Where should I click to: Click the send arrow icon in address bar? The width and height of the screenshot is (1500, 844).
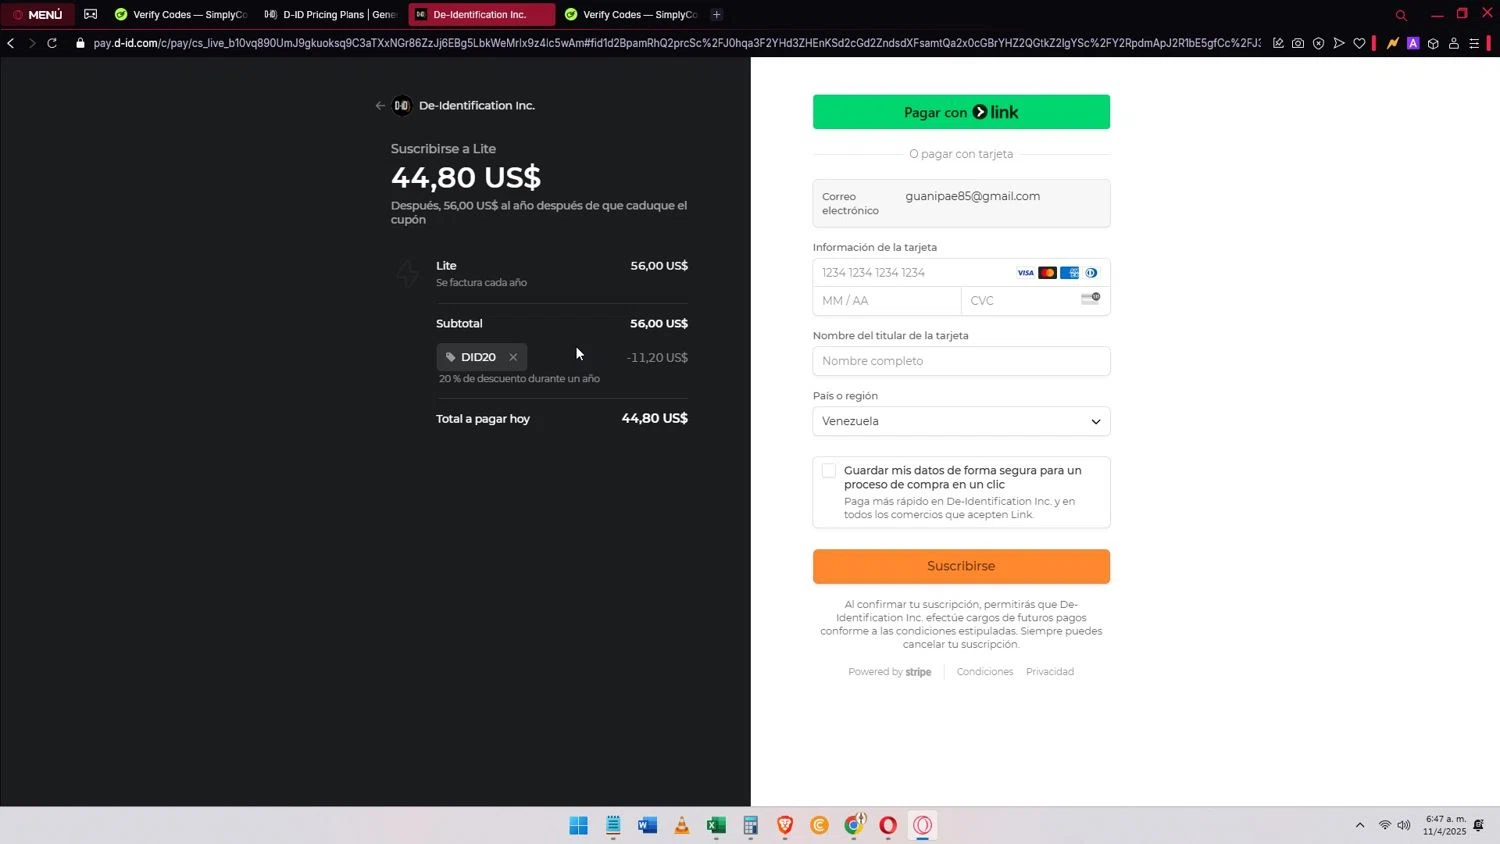1339,43
